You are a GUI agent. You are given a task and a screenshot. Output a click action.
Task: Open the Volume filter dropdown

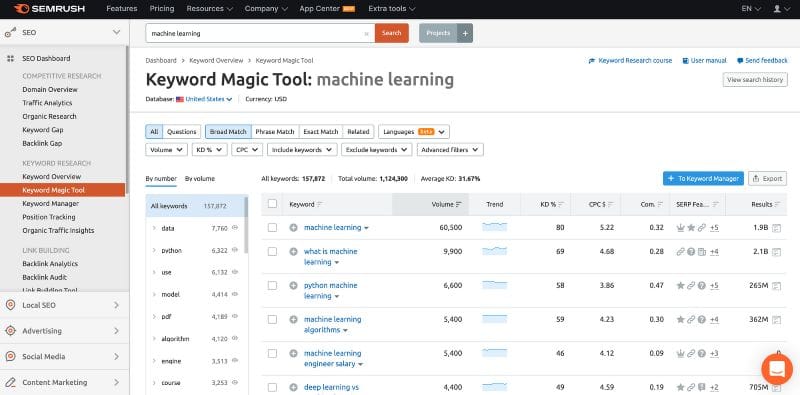166,150
